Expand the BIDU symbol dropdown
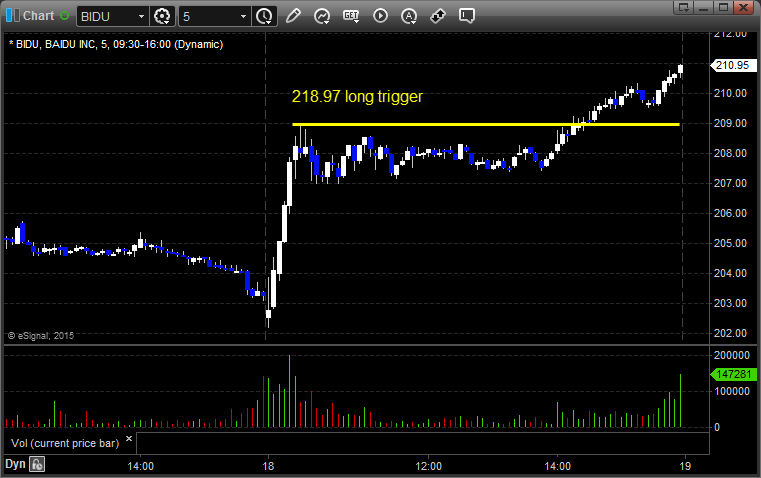This screenshot has width=761, height=478. point(141,16)
